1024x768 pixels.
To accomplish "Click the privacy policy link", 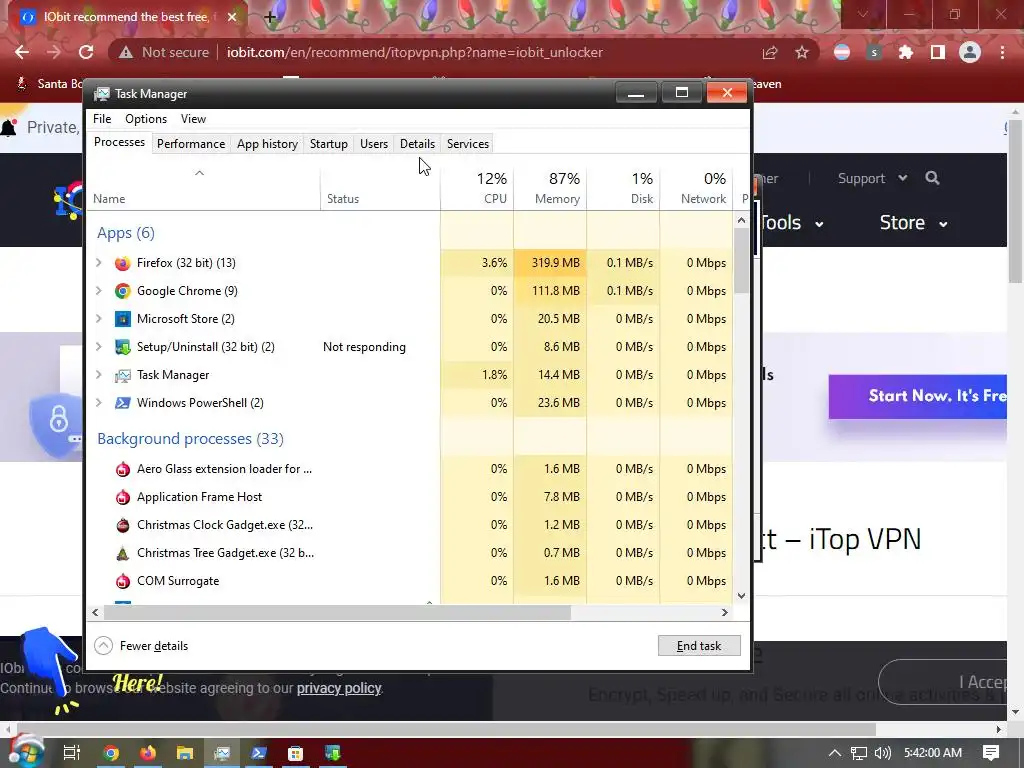I will [x=338, y=688].
